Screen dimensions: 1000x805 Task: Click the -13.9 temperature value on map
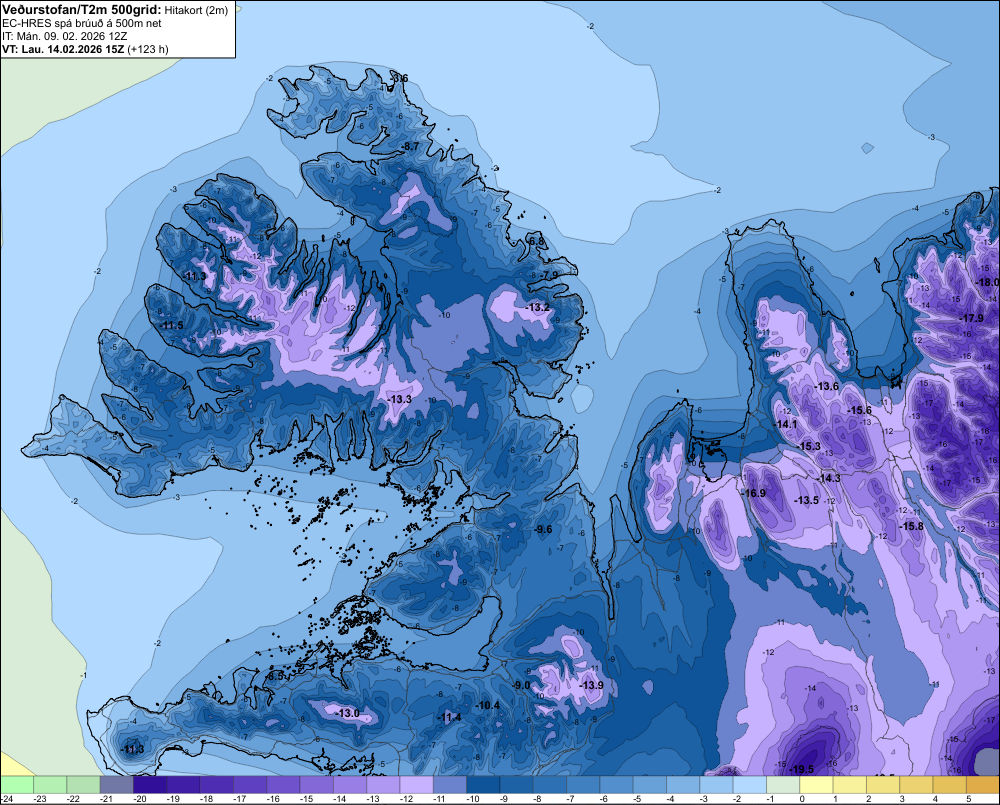click(591, 685)
